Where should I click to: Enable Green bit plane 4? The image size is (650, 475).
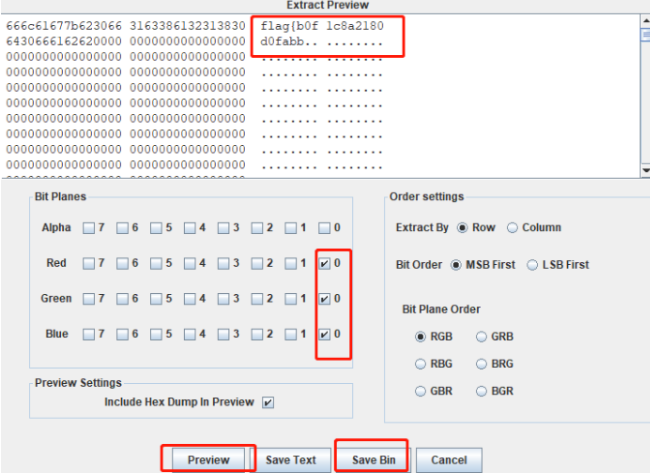[190, 298]
